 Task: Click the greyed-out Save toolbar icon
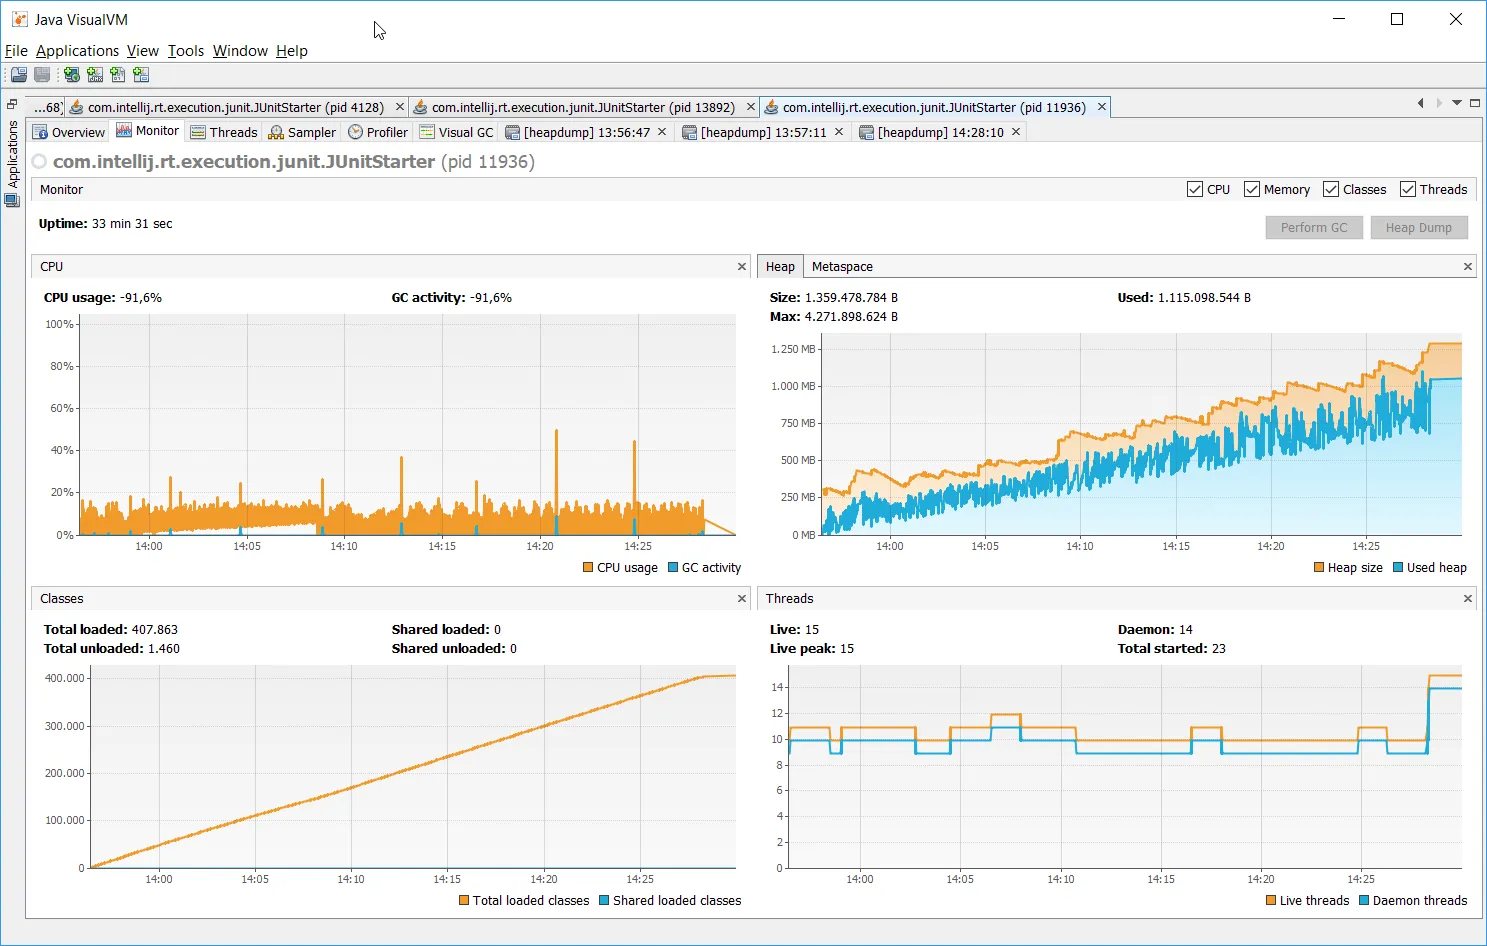coord(42,75)
